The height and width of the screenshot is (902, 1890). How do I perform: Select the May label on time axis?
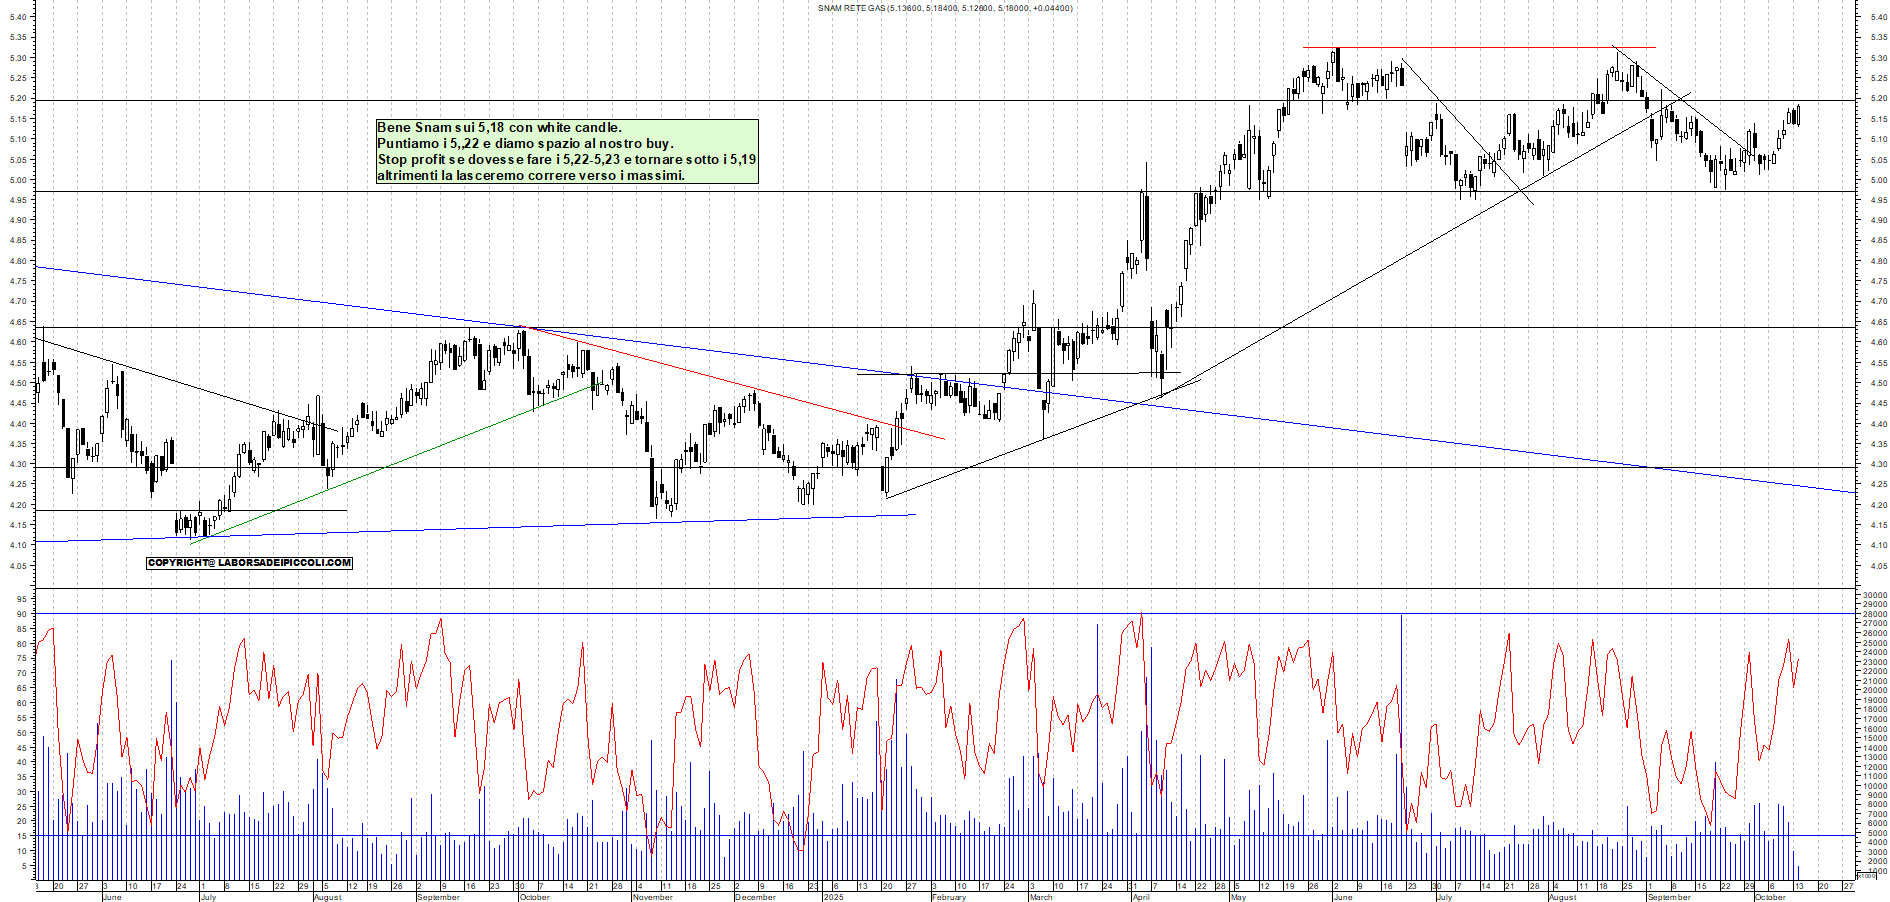point(1238,897)
